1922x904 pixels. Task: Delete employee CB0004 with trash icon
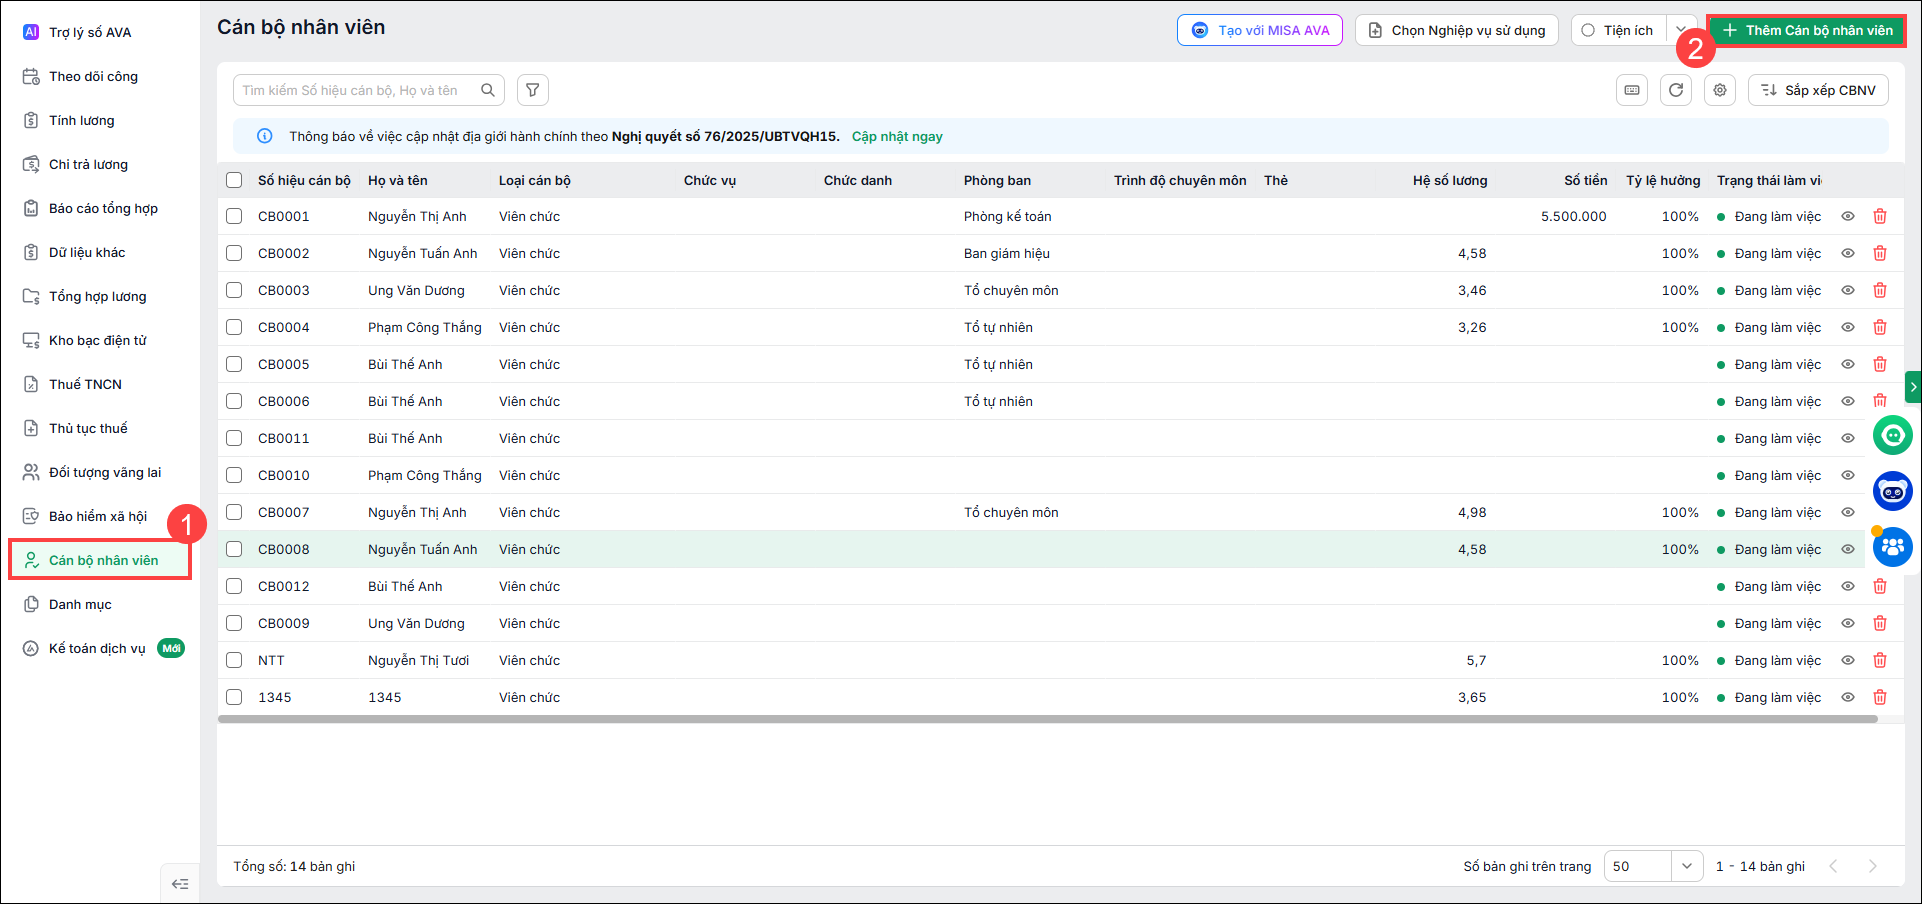1880,327
